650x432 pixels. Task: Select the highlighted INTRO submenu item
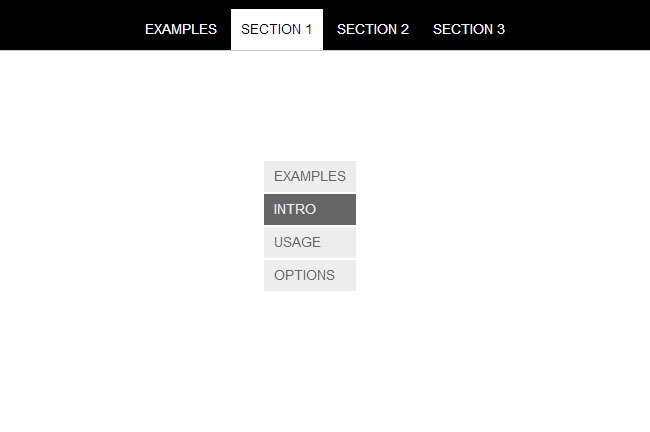[x=310, y=209]
